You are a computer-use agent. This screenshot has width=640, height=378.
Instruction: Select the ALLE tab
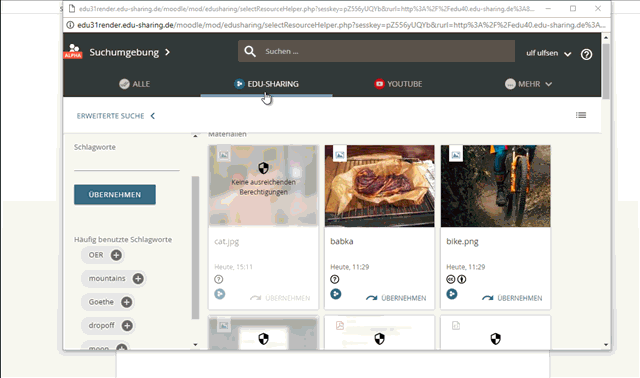coord(135,84)
